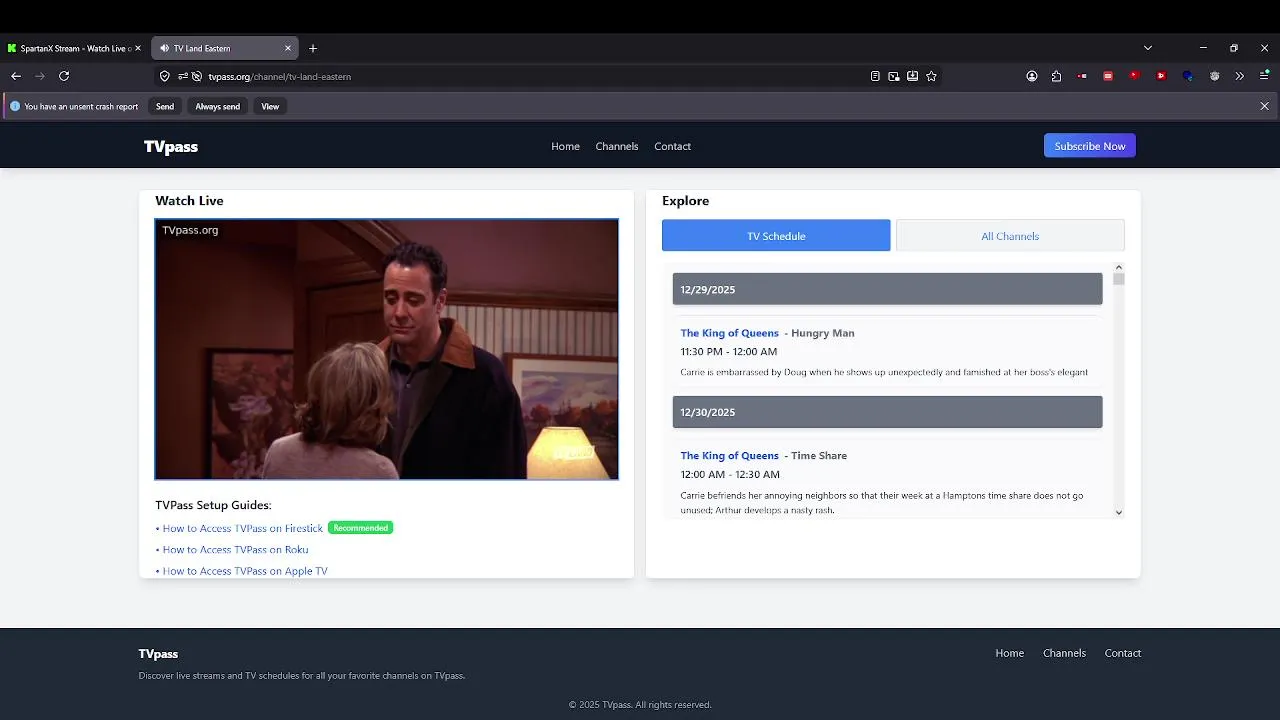Screen dimensions: 1280x720
Task: Select the TV Land Eastern tab
Action: point(225,48)
